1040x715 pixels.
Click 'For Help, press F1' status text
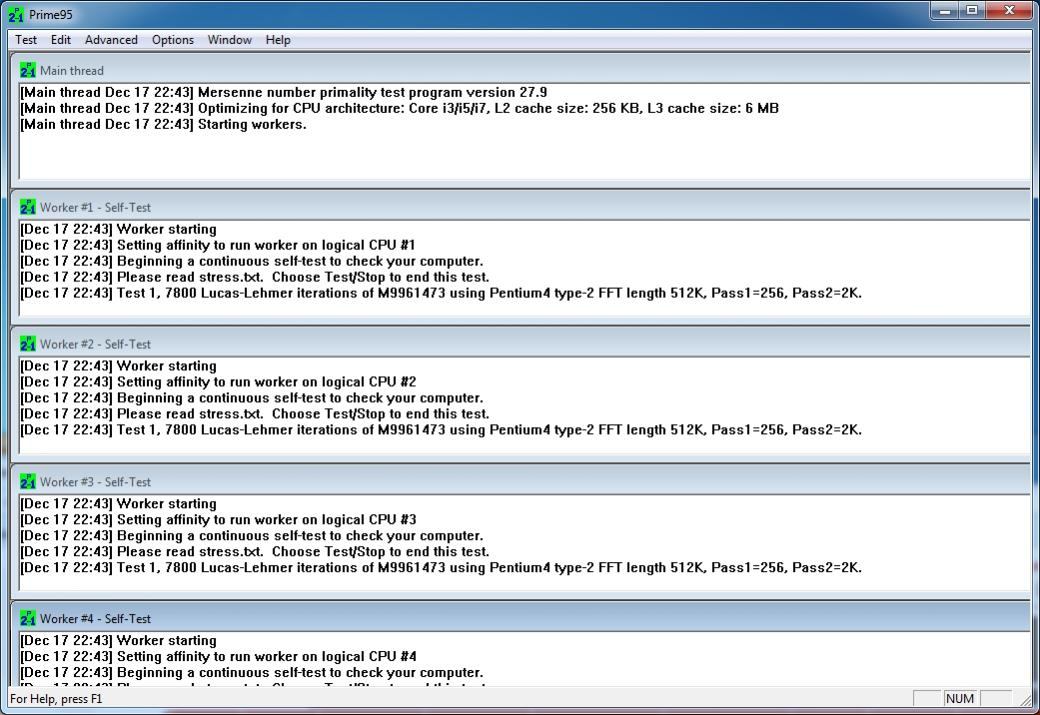click(x=56, y=698)
